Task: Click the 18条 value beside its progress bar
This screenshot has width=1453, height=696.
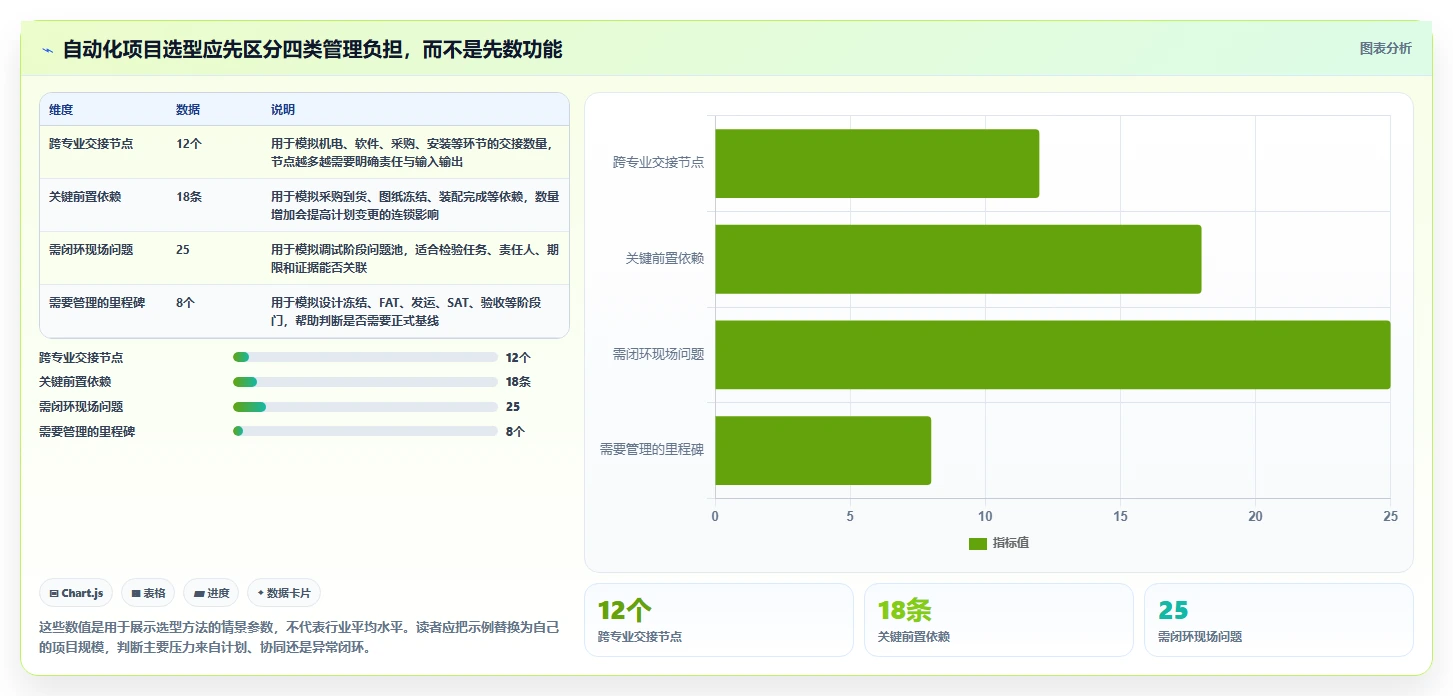Action: point(518,382)
